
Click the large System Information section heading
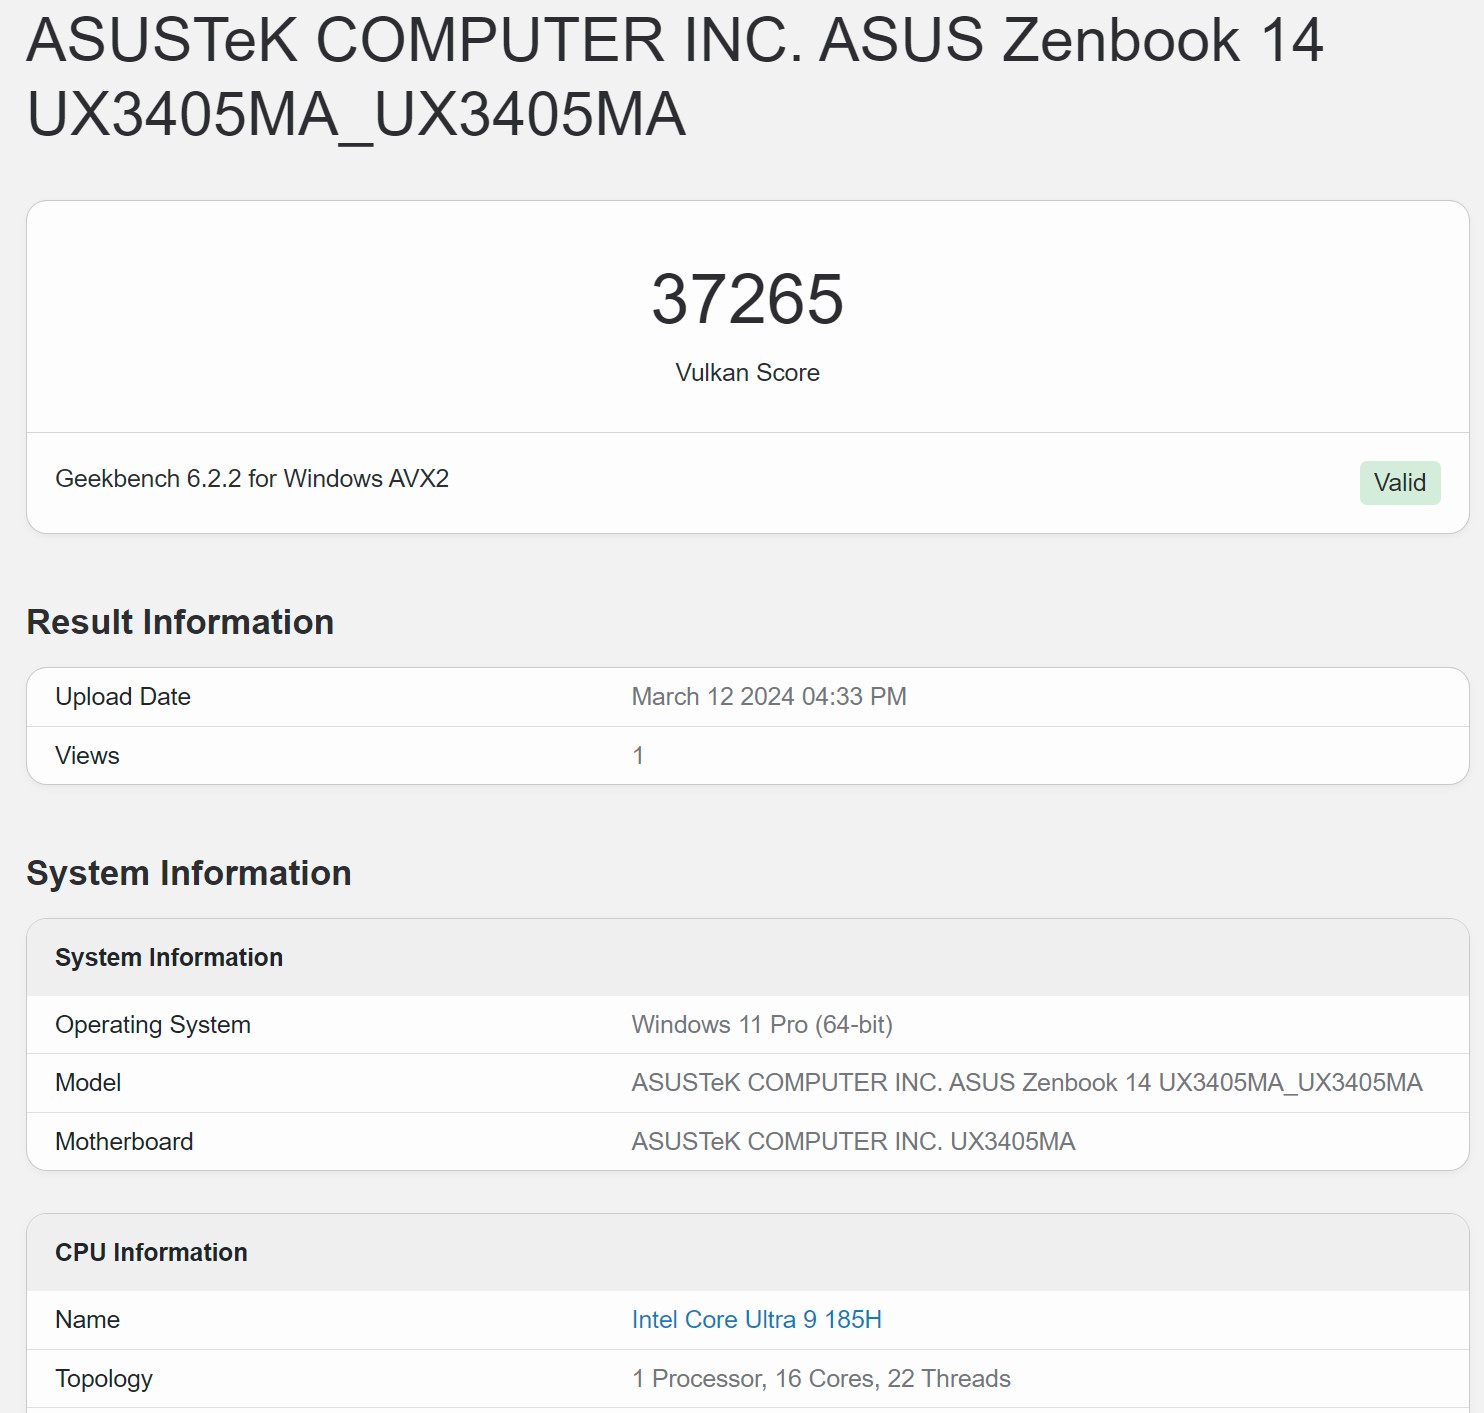tap(189, 873)
